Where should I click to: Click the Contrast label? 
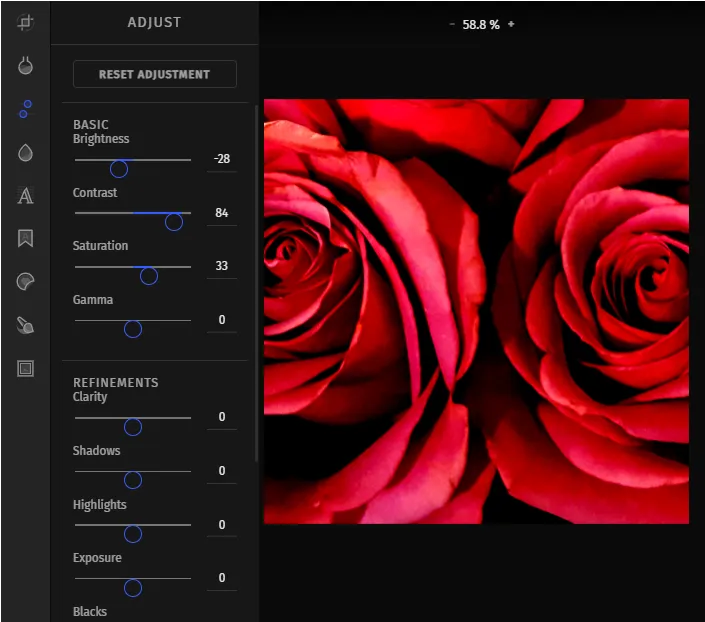tap(95, 192)
